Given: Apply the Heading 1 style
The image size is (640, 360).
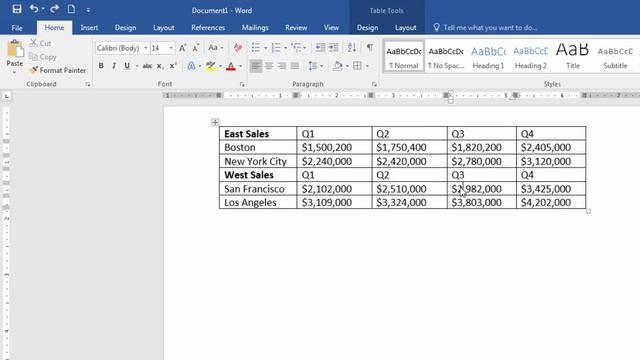Looking at the screenshot, I should [x=488, y=56].
